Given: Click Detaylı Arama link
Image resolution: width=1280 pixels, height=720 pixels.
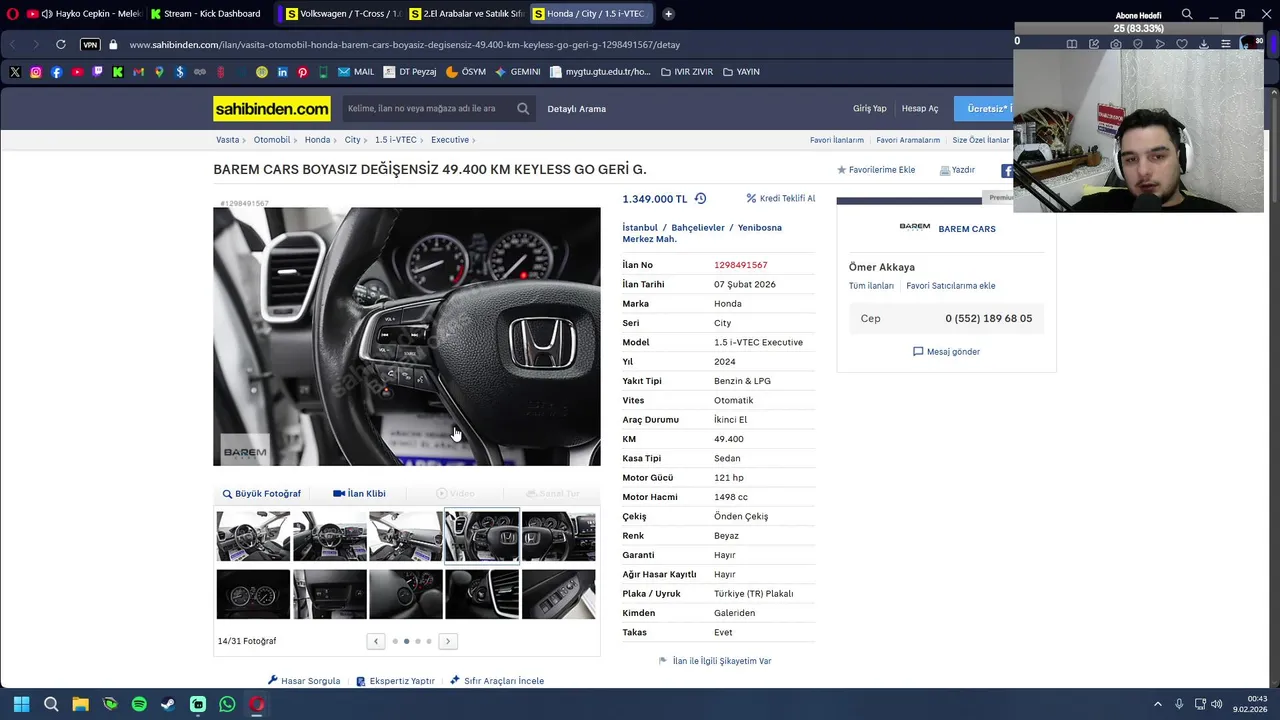Looking at the screenshot, I should 576,109.
